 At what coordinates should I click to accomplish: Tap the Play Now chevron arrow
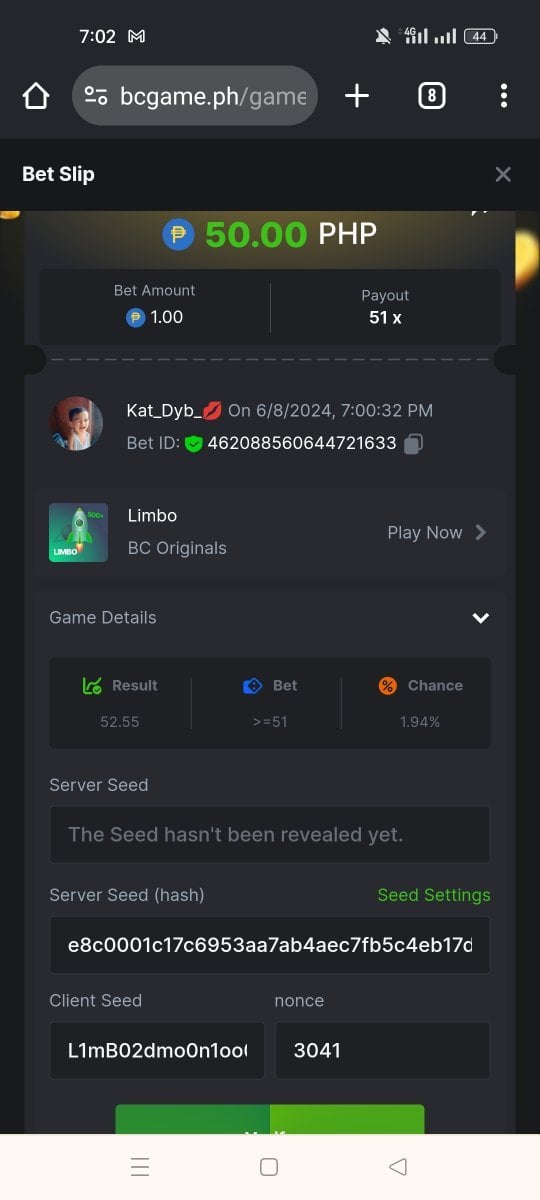click(x=481, y=532)
